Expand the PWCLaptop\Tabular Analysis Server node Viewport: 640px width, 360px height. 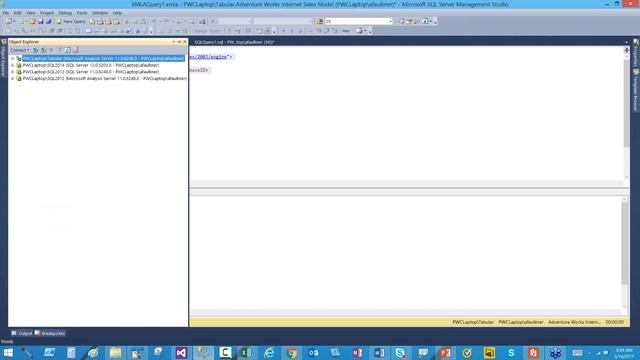[x=13, y=58]
